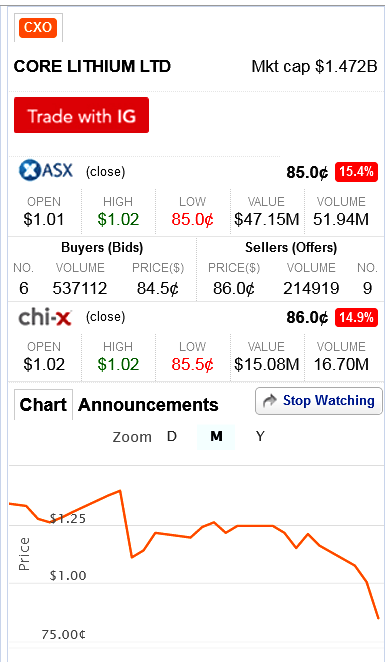Viewport: 391px width, 662px height.
Task: Click the Trade with IG button
Action: pos(81,115)
